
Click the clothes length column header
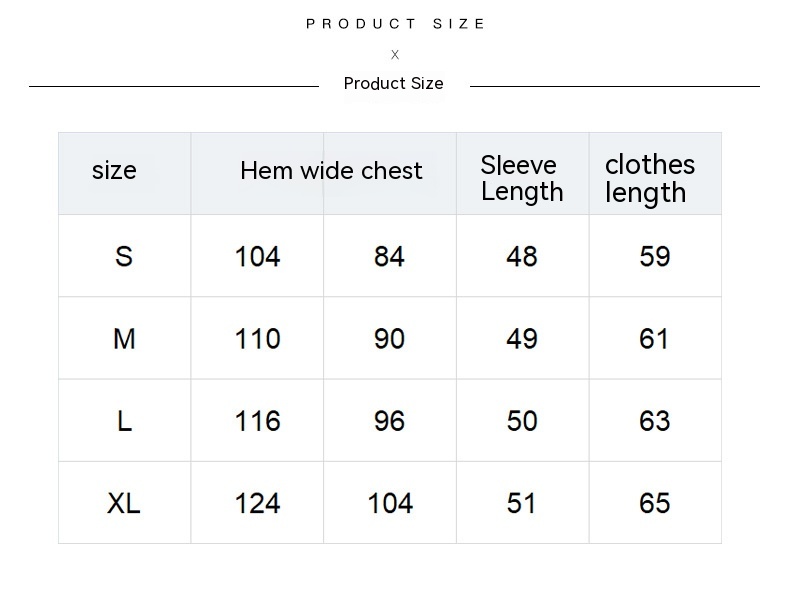pyautogui.click(x=649, y=178)
